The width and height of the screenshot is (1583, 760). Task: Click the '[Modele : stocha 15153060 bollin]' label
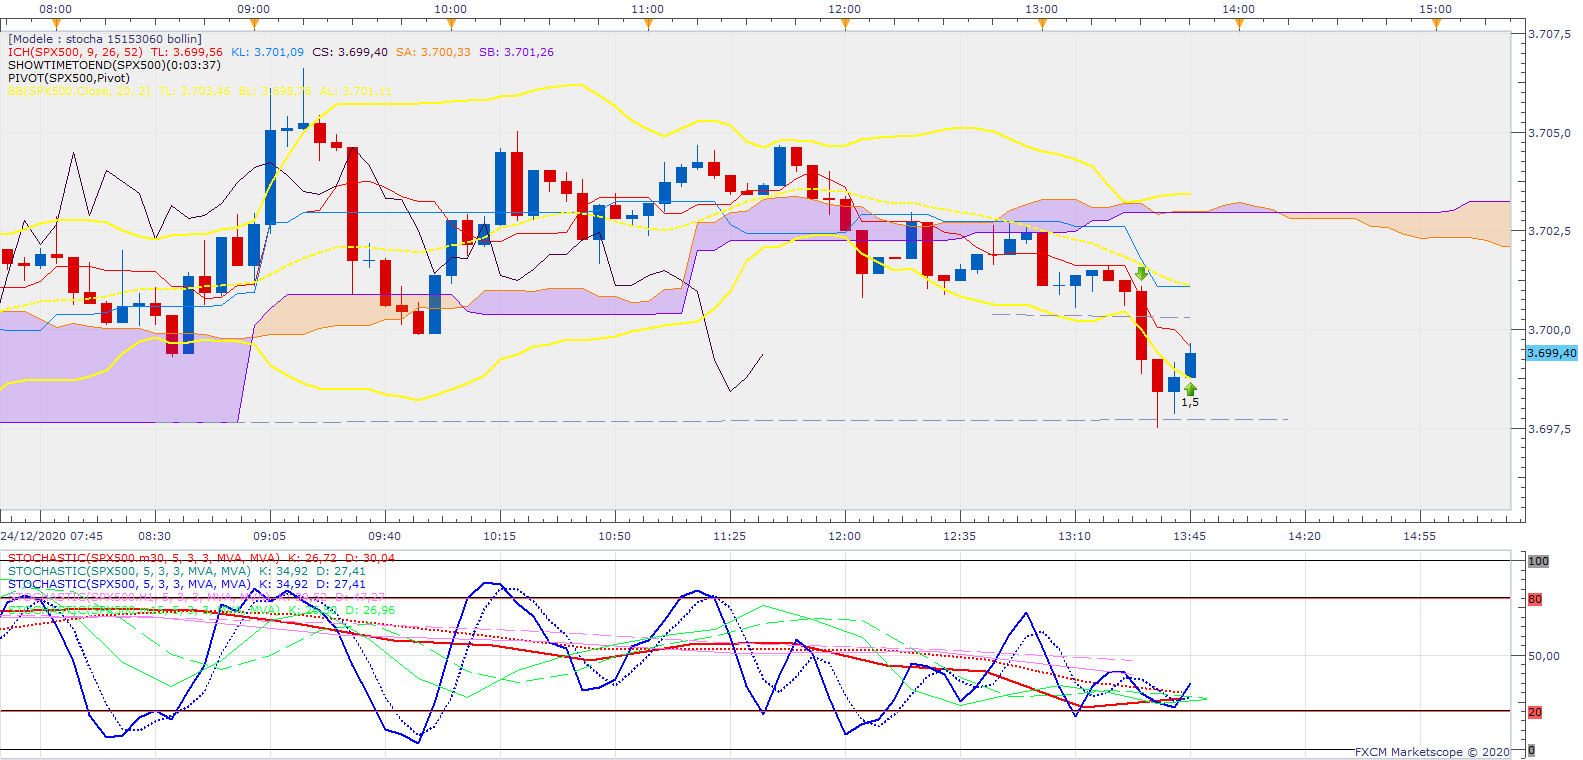tap(105, 39)
